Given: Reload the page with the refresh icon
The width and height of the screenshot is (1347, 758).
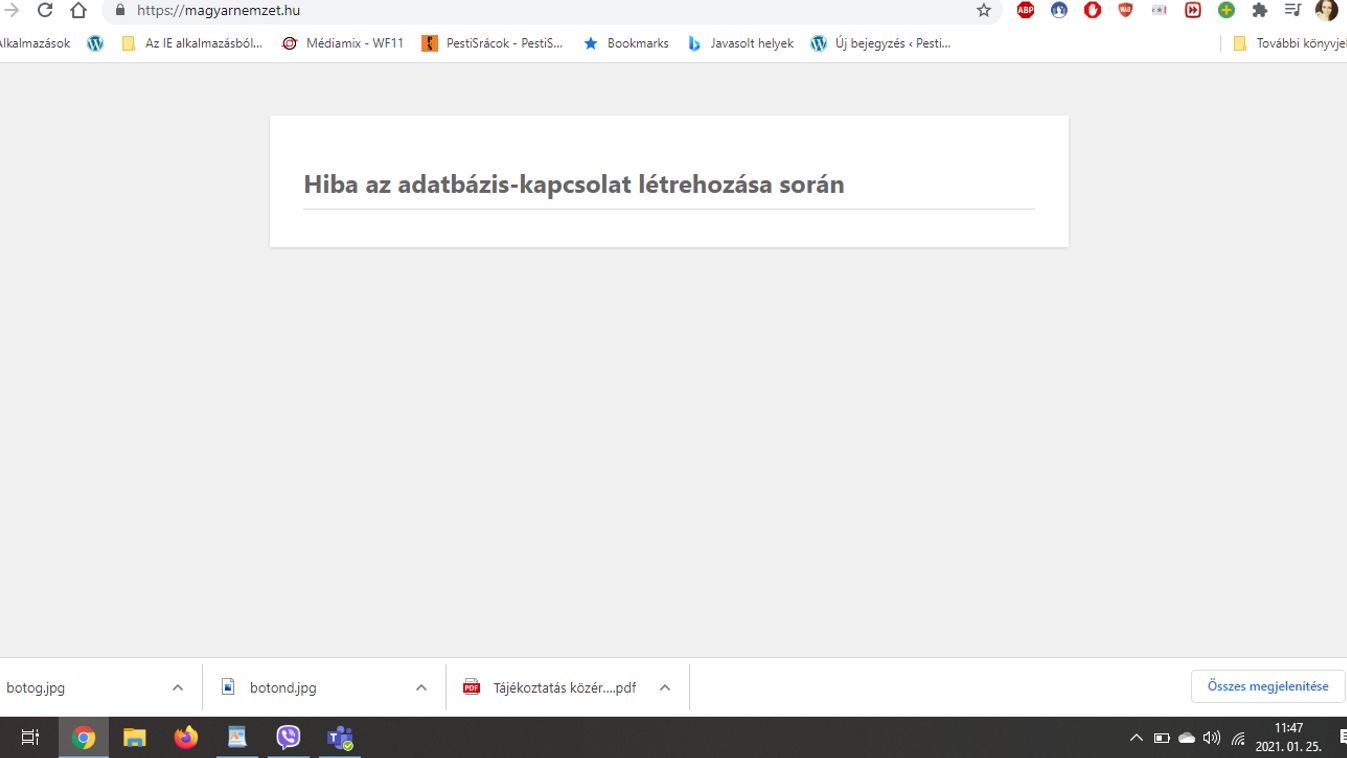Looking at the screenshot, I should click(45, 10).
